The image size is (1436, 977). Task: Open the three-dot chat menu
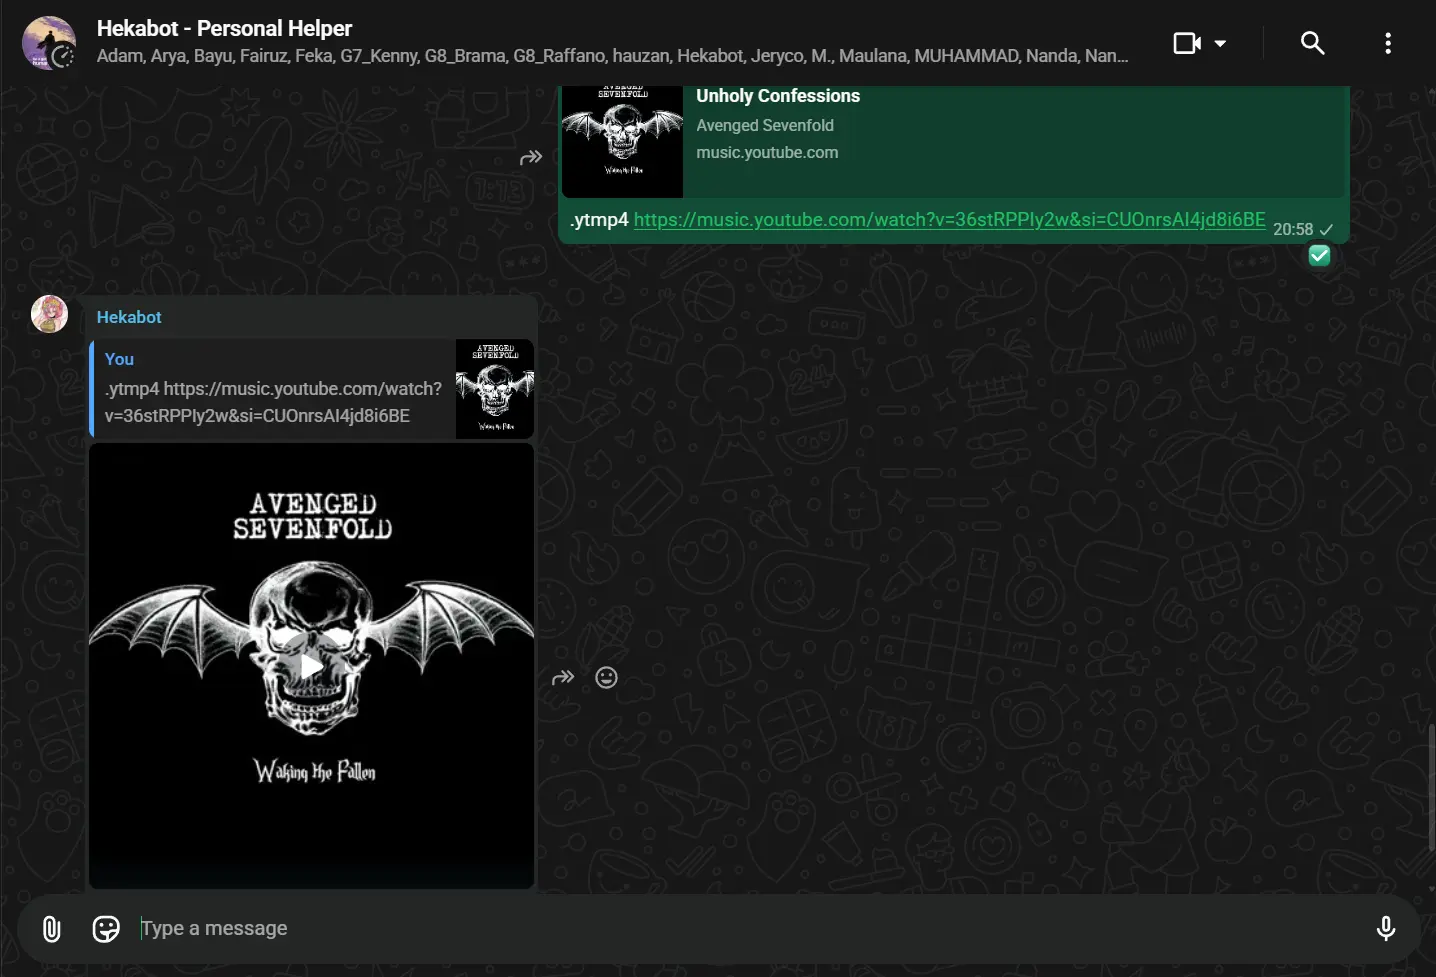click(x=1388, y=43)
